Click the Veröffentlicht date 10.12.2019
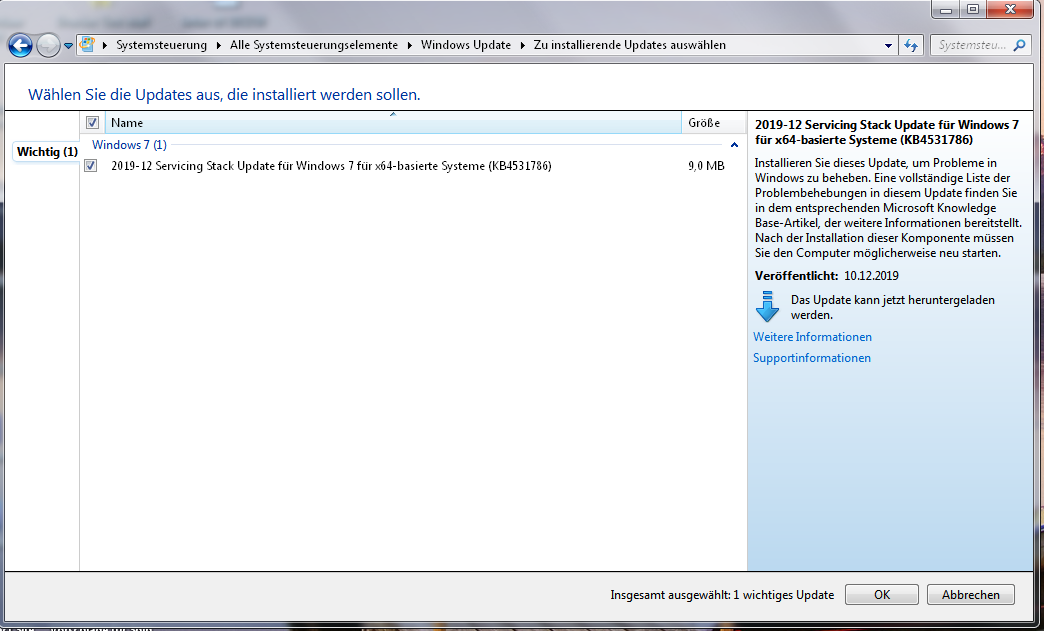1044x631 pixels. pyautogui.click(x=871, y=276)
